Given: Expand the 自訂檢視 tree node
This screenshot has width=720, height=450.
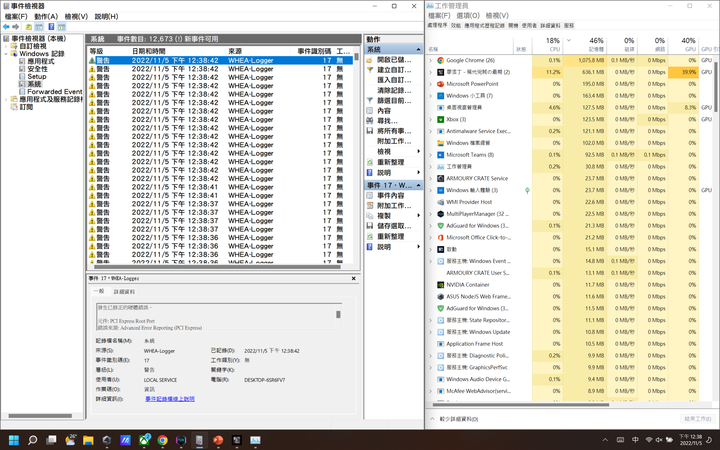Looking at the screenshot, I should pos(6,46).
